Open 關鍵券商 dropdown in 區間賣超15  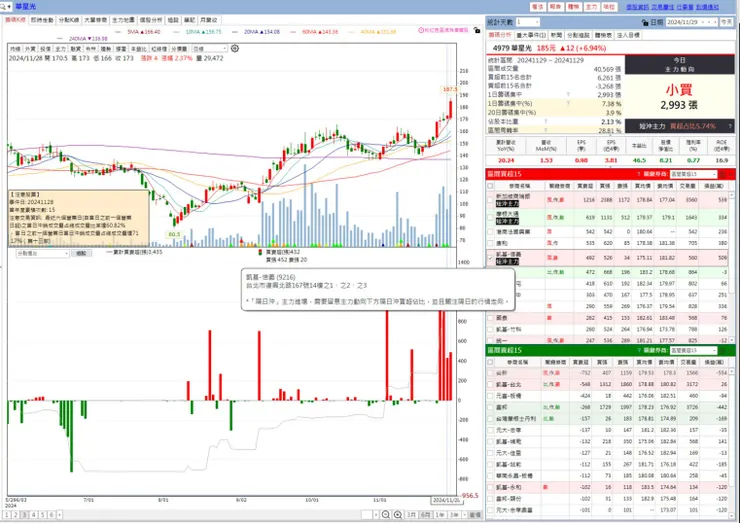(x=693, y=350)
